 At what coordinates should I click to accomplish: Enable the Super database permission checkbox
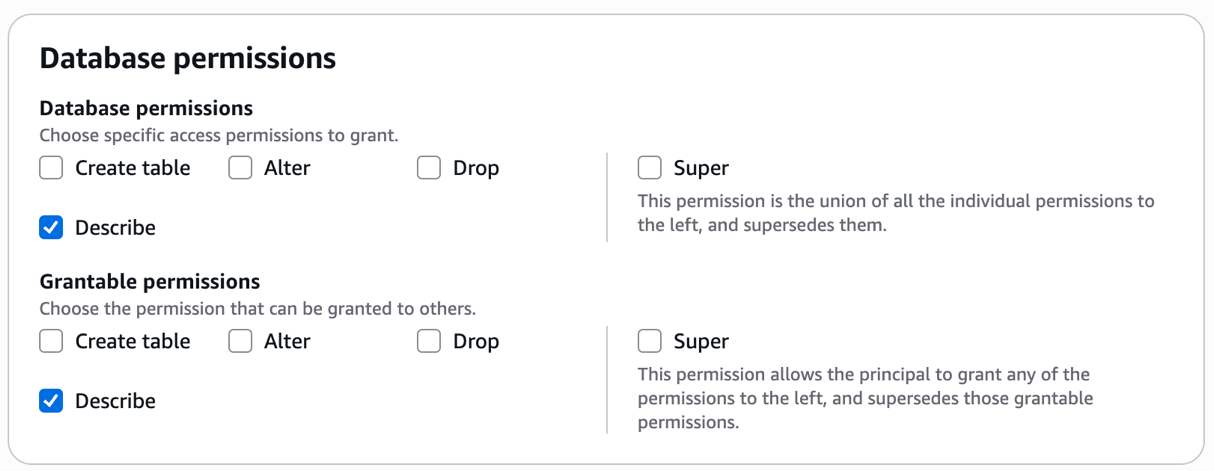650,168
